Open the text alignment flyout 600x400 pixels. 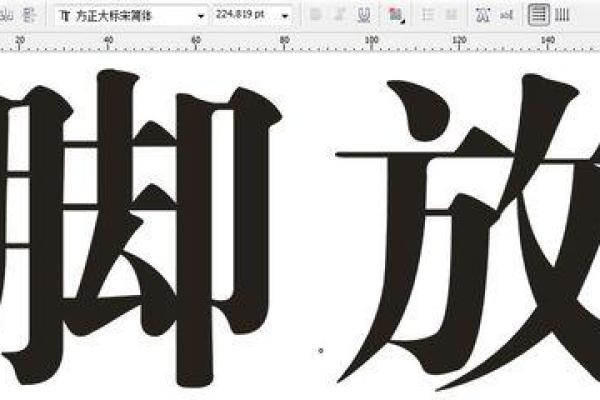click(396, 15)
